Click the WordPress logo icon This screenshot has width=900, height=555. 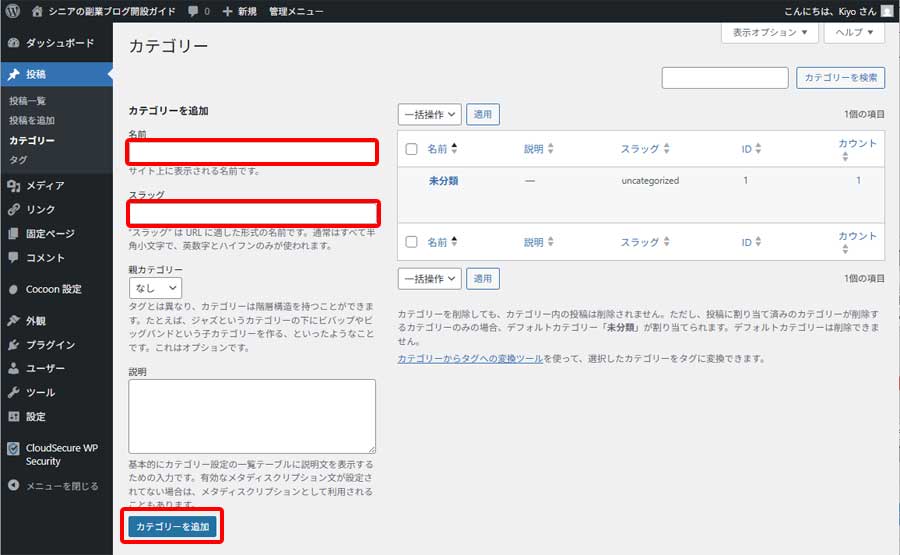(12, 11)
